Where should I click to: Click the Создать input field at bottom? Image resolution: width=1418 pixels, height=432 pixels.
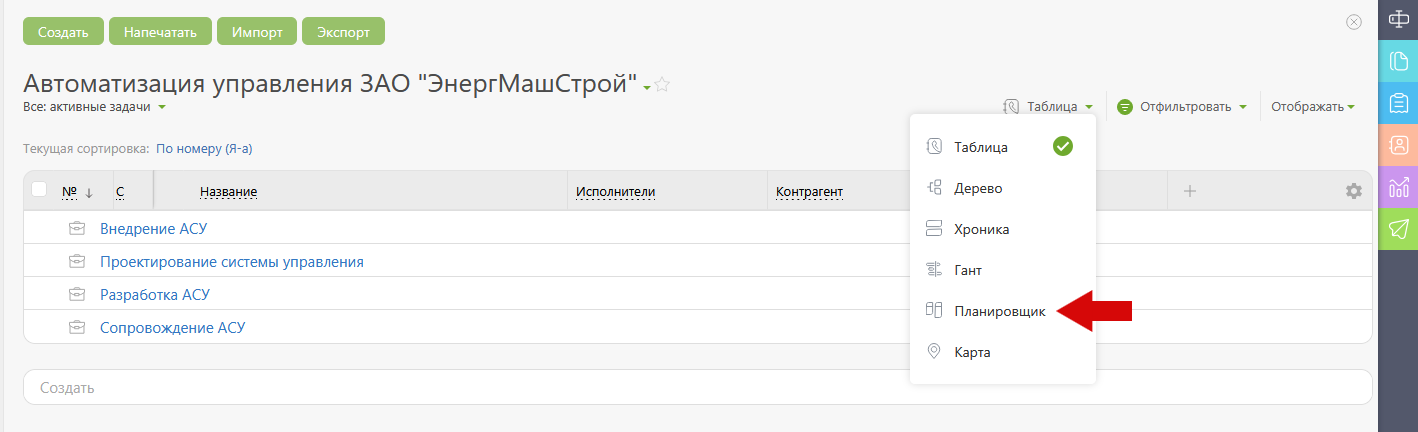point(697,387)
